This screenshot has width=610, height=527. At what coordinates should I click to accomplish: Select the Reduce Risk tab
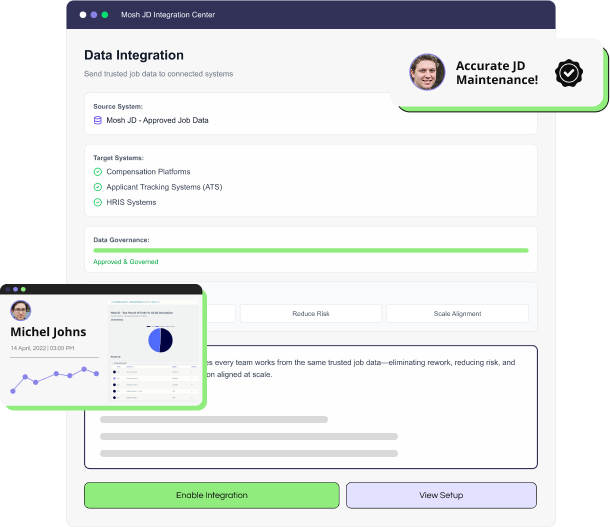click(311, 314)
